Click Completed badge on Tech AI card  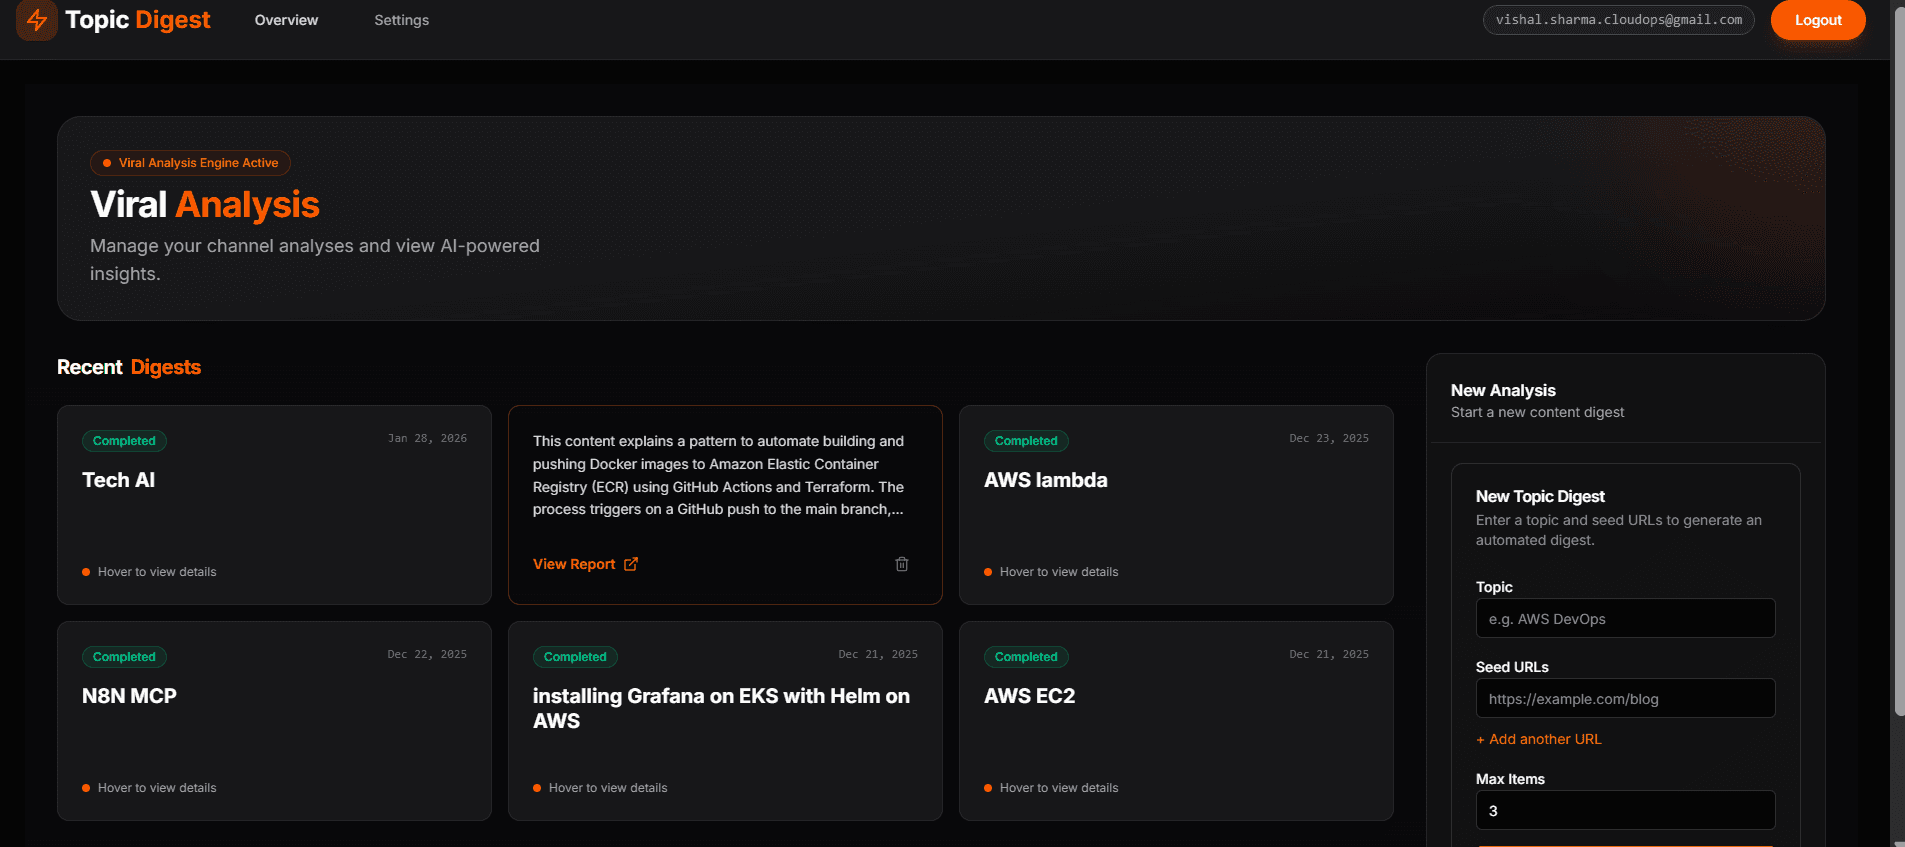tap(124, 441)
